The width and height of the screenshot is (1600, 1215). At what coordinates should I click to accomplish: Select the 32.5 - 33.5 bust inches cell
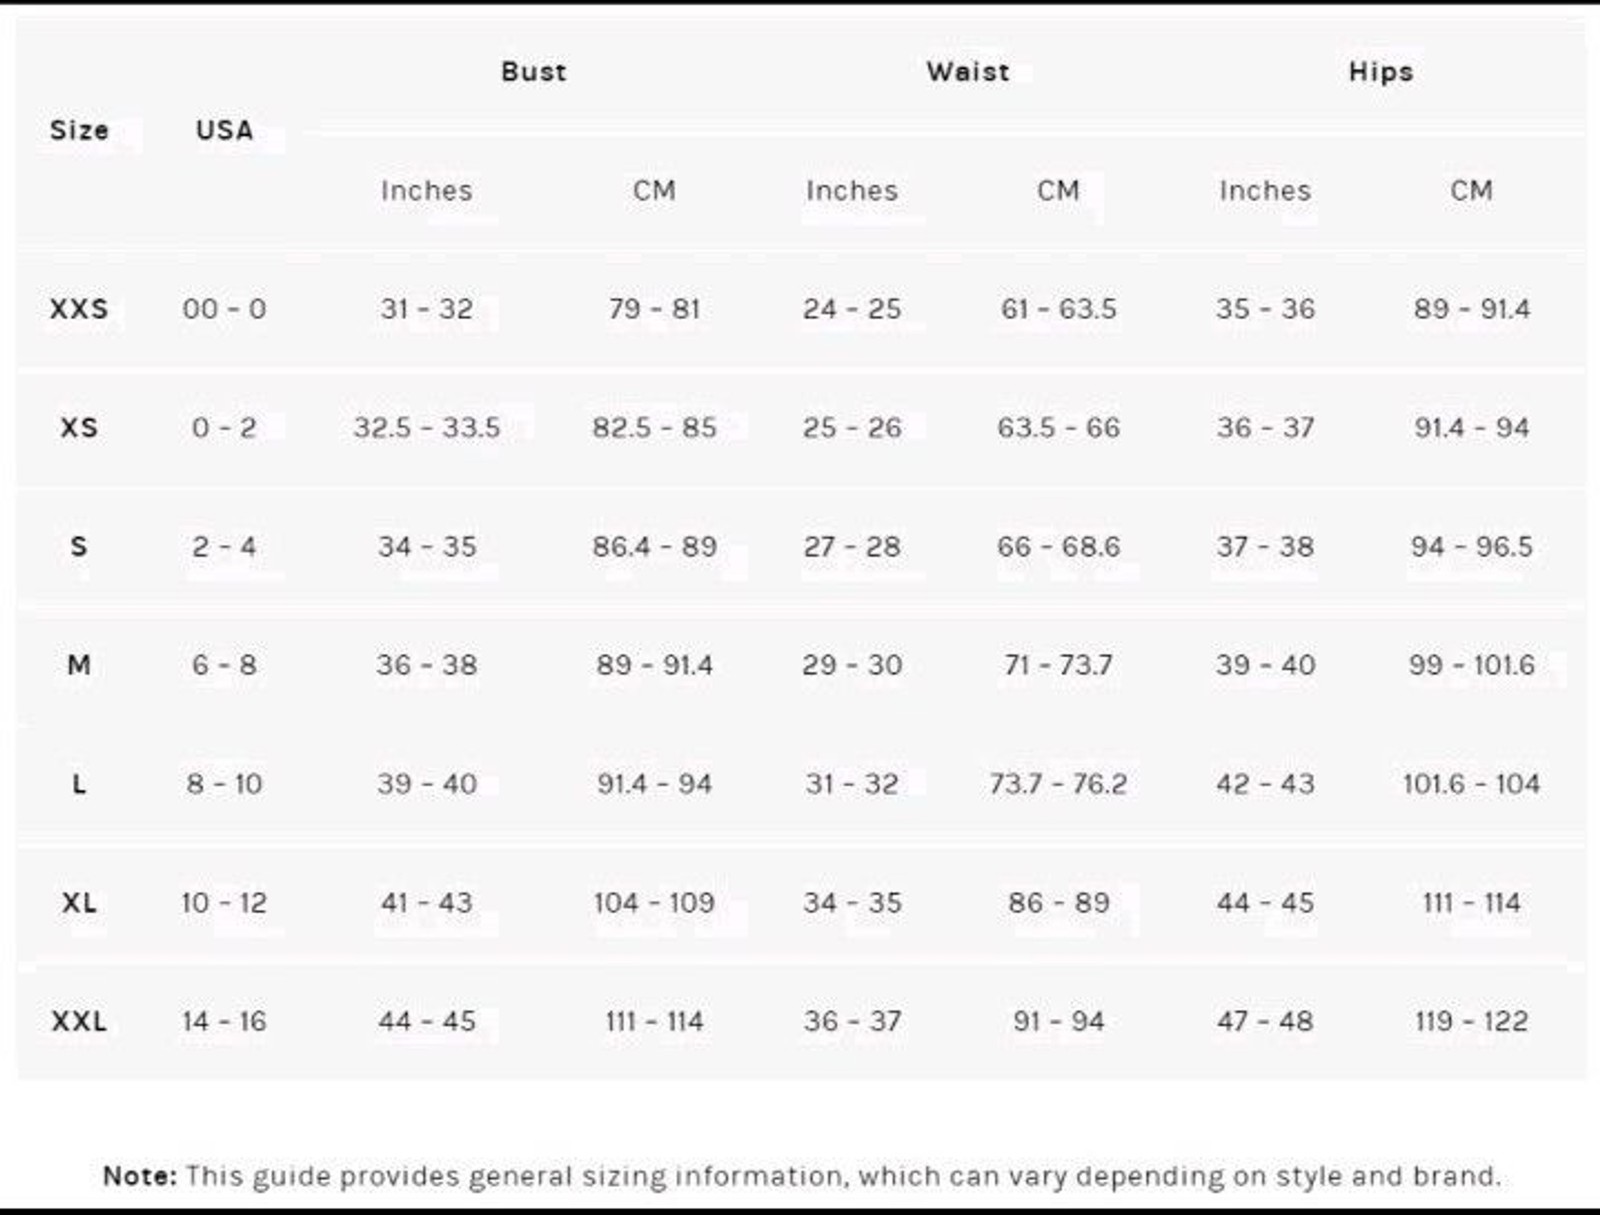click(427, 428)
